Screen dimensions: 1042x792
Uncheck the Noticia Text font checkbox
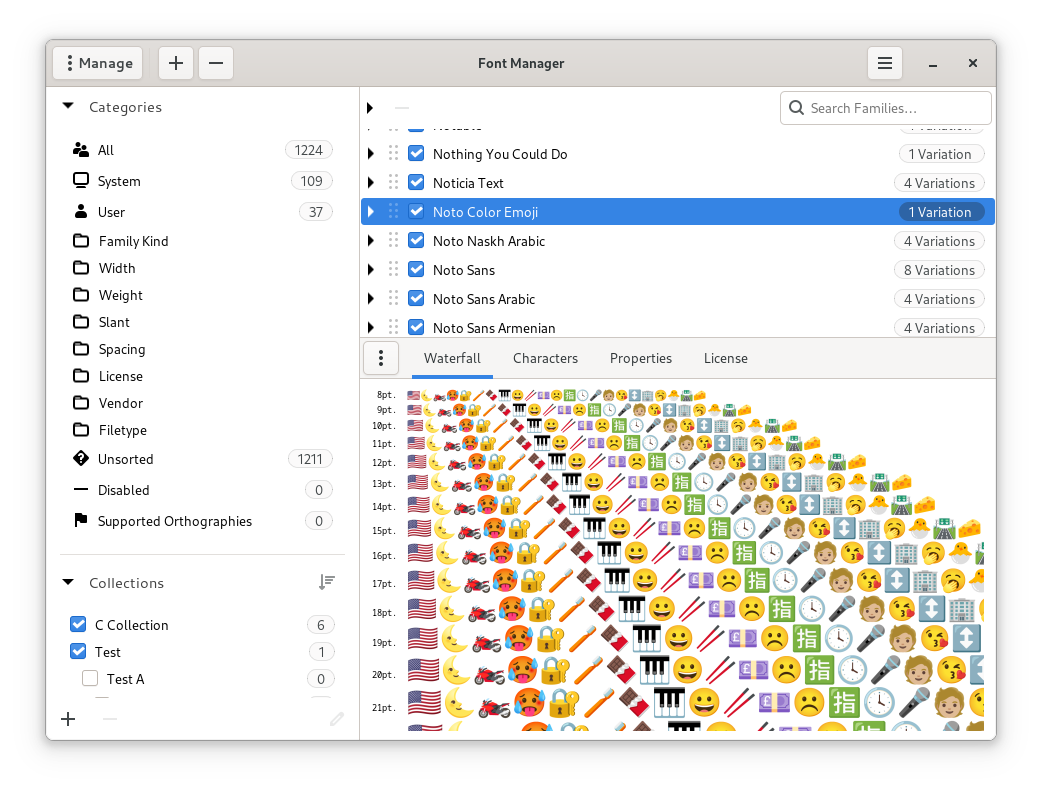pos(416,182)
